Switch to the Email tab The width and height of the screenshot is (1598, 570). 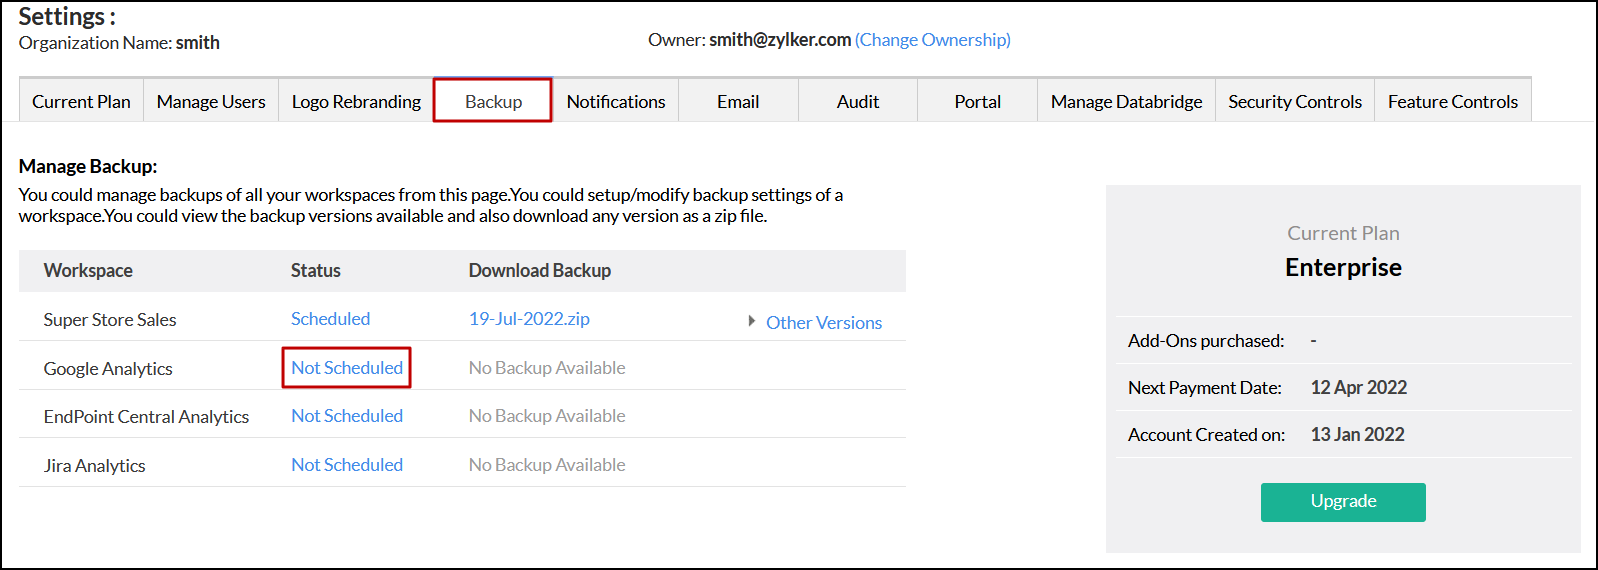tap(738, 101)
